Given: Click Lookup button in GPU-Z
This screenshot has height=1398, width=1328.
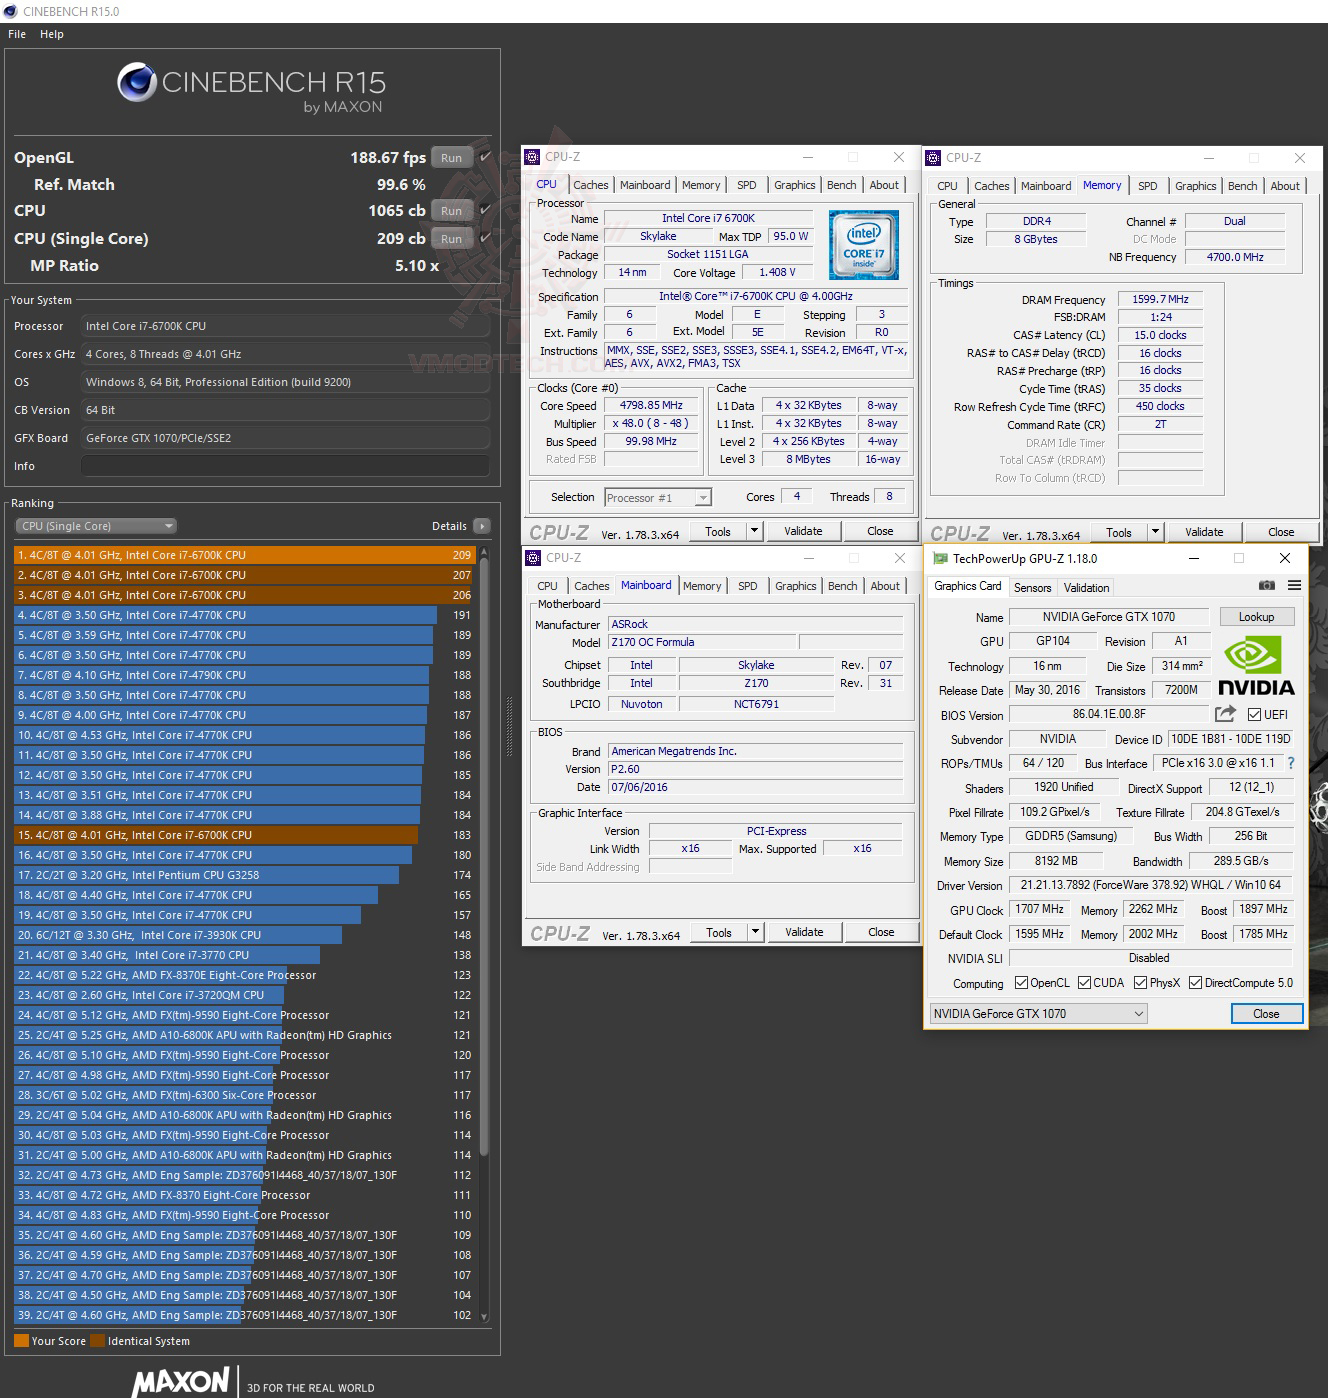Looking at the screenshot, I should tap(1256, 617).
